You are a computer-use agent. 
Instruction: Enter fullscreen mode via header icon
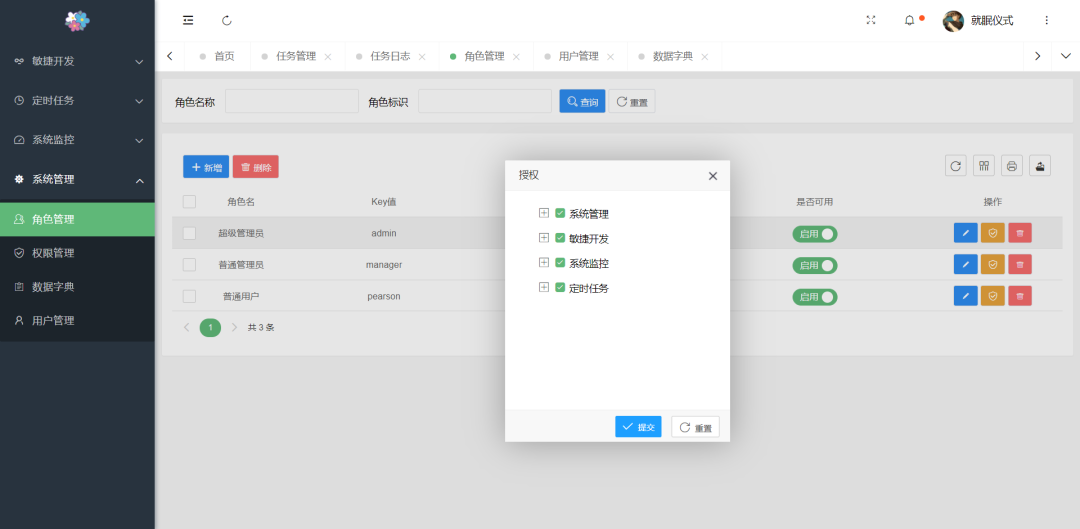tap(871, 21)
